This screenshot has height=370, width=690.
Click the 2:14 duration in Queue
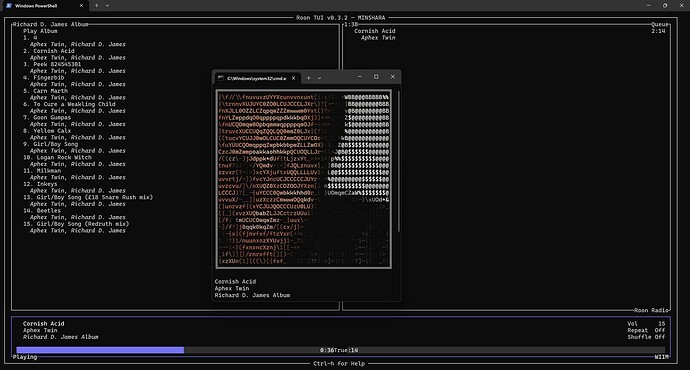(x=658, y=31)
